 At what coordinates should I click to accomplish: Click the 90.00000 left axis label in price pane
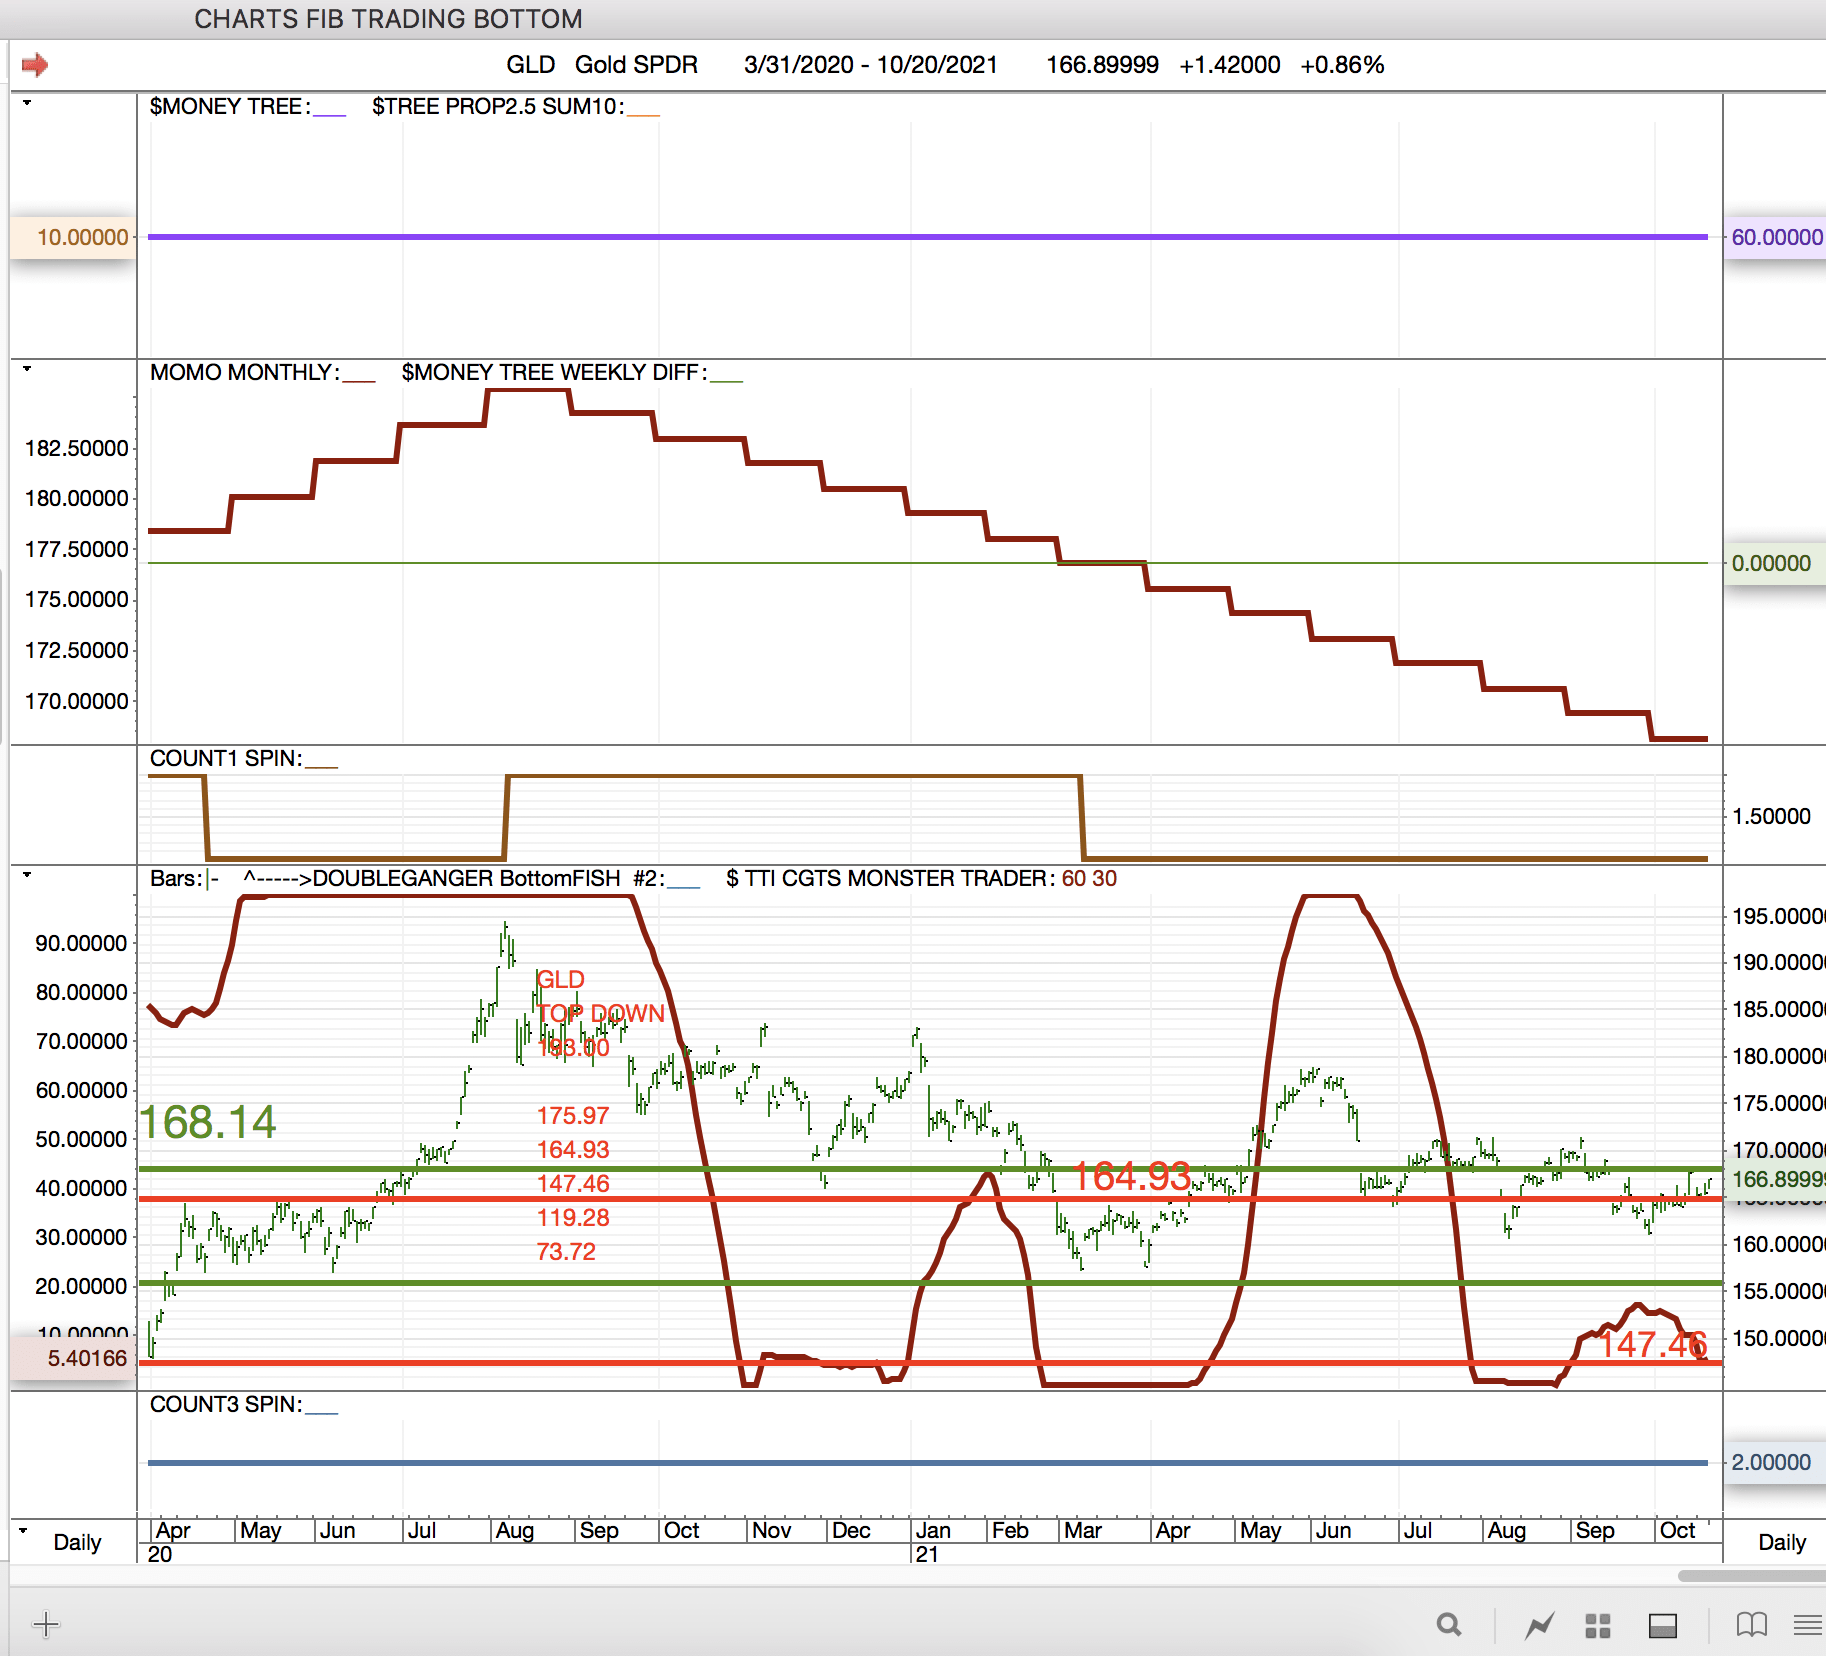82,943
